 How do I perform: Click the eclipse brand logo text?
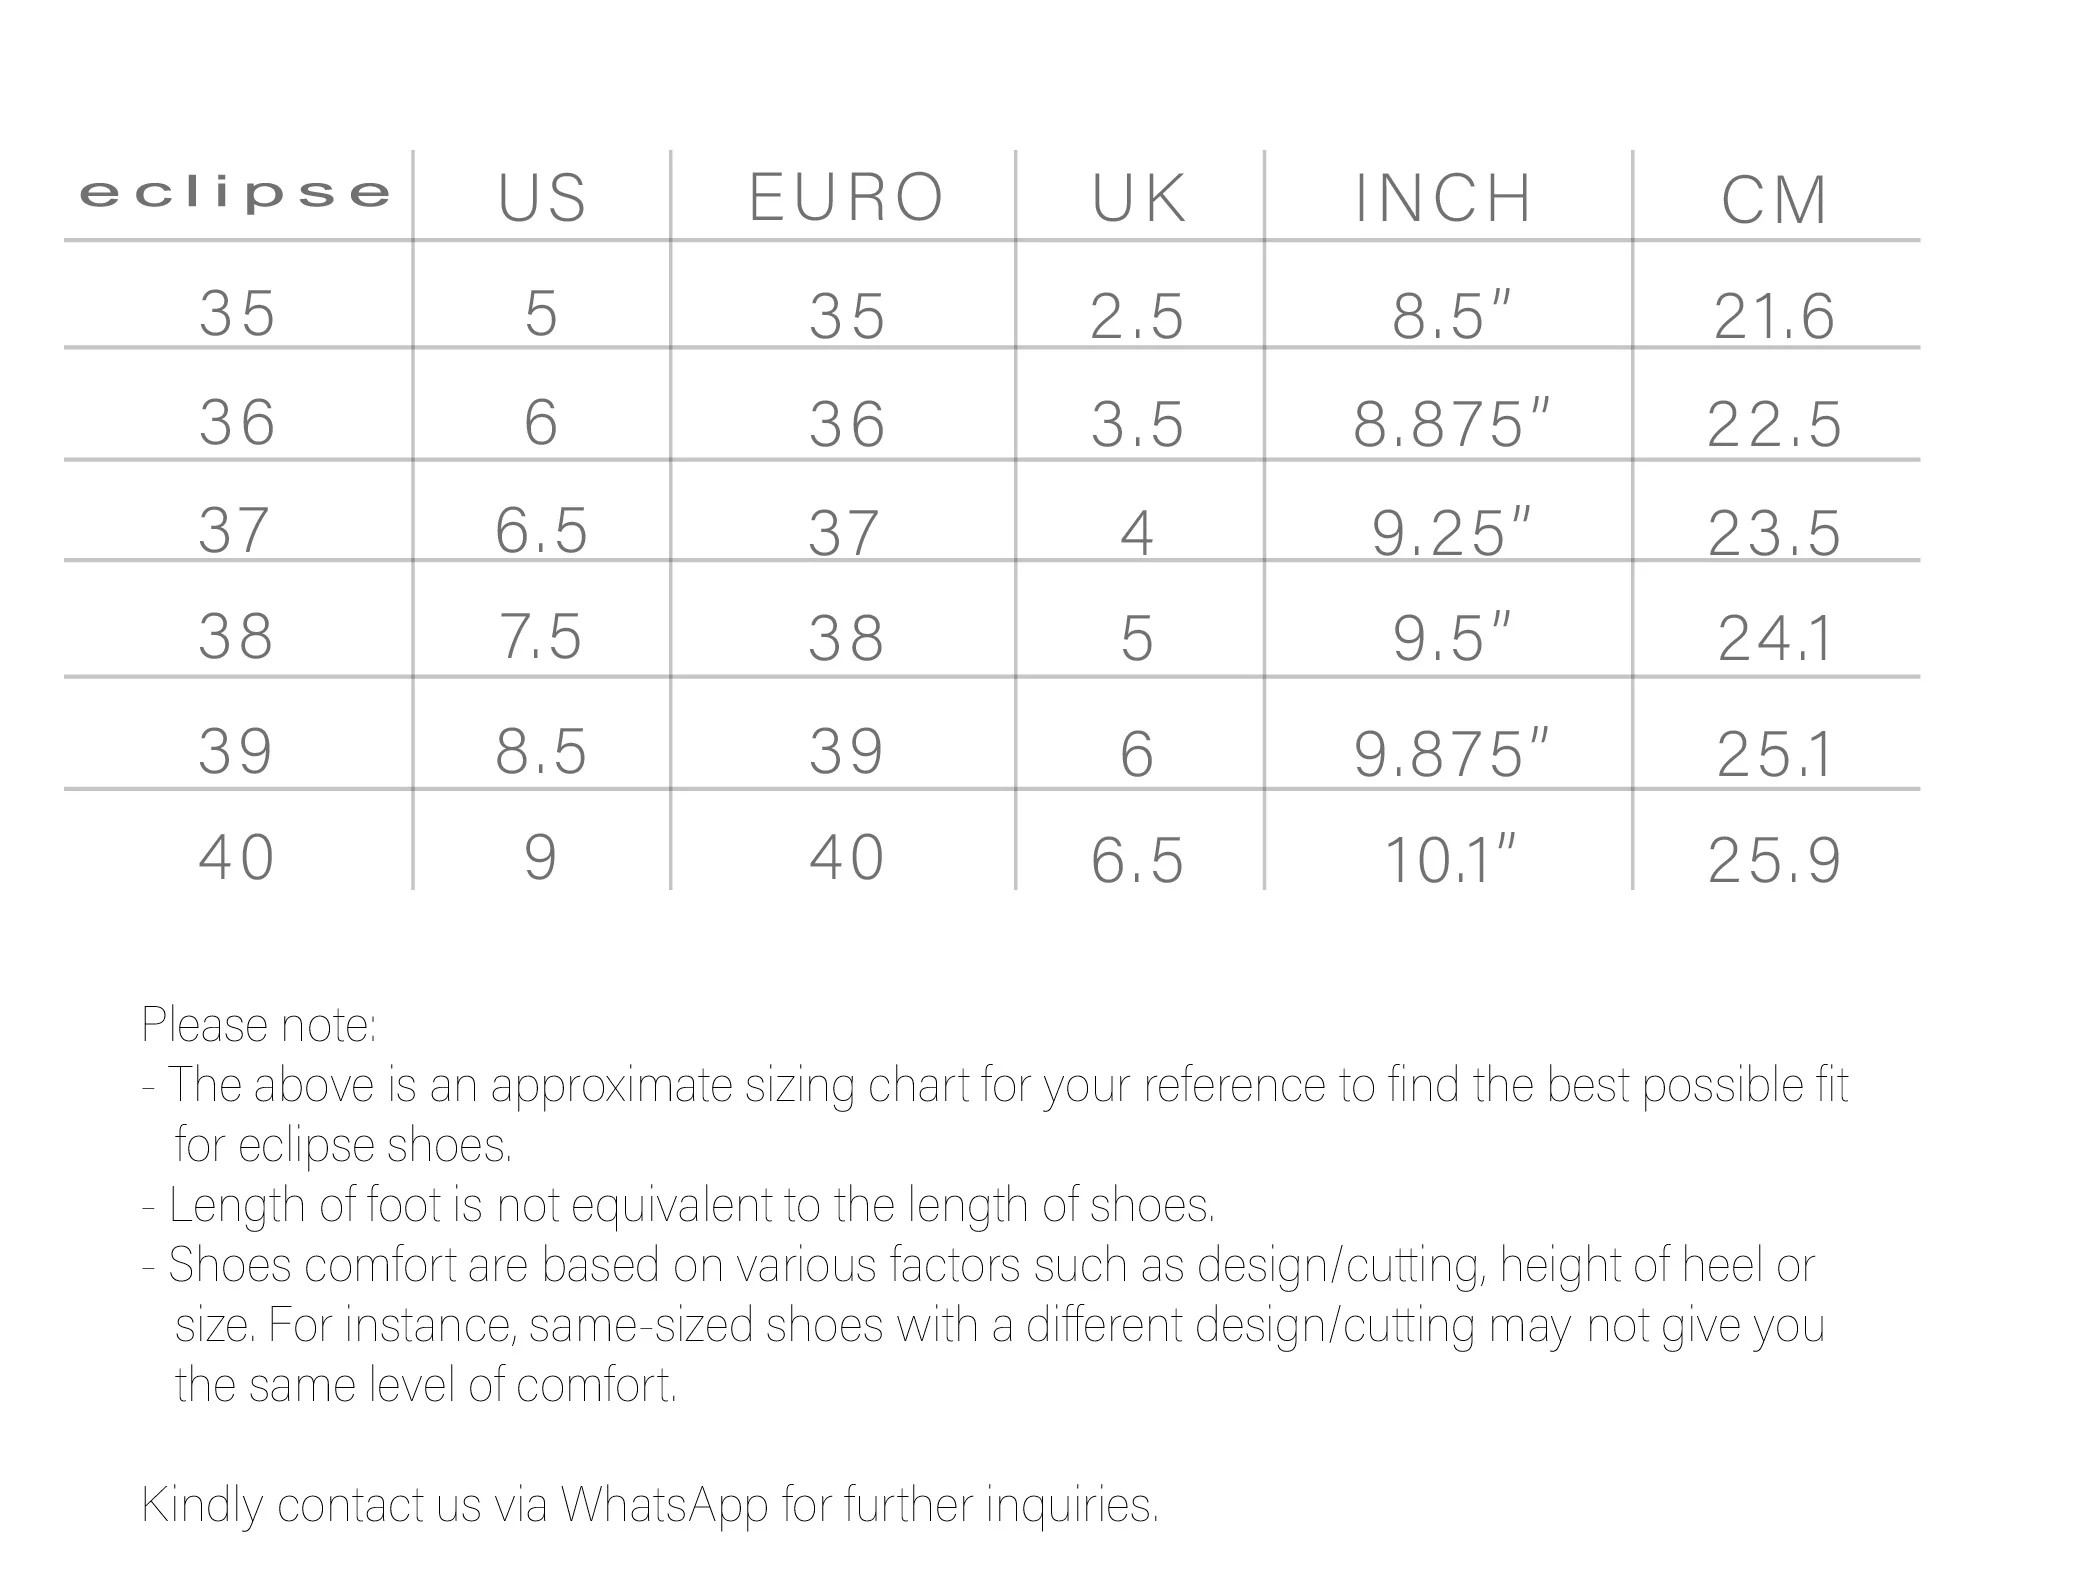click(x=235, y=192)
